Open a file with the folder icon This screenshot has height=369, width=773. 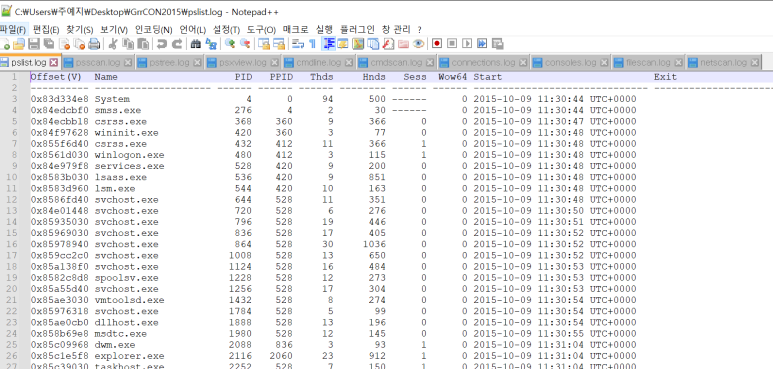(x=19, y=44)
